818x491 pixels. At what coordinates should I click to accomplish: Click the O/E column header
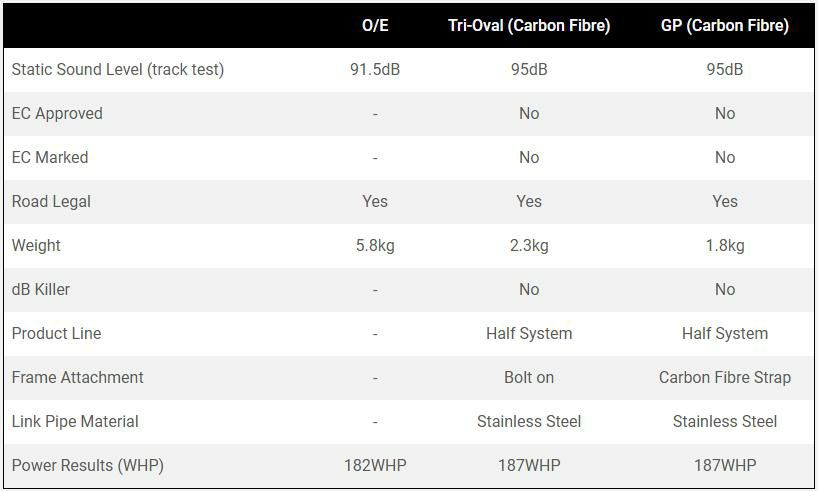375,26
